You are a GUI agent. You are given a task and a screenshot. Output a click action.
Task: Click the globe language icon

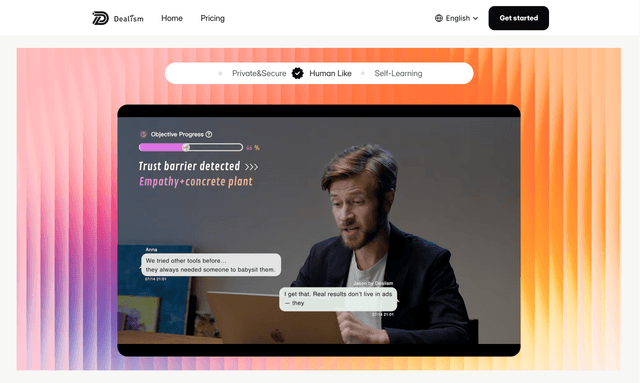(439, 18)
